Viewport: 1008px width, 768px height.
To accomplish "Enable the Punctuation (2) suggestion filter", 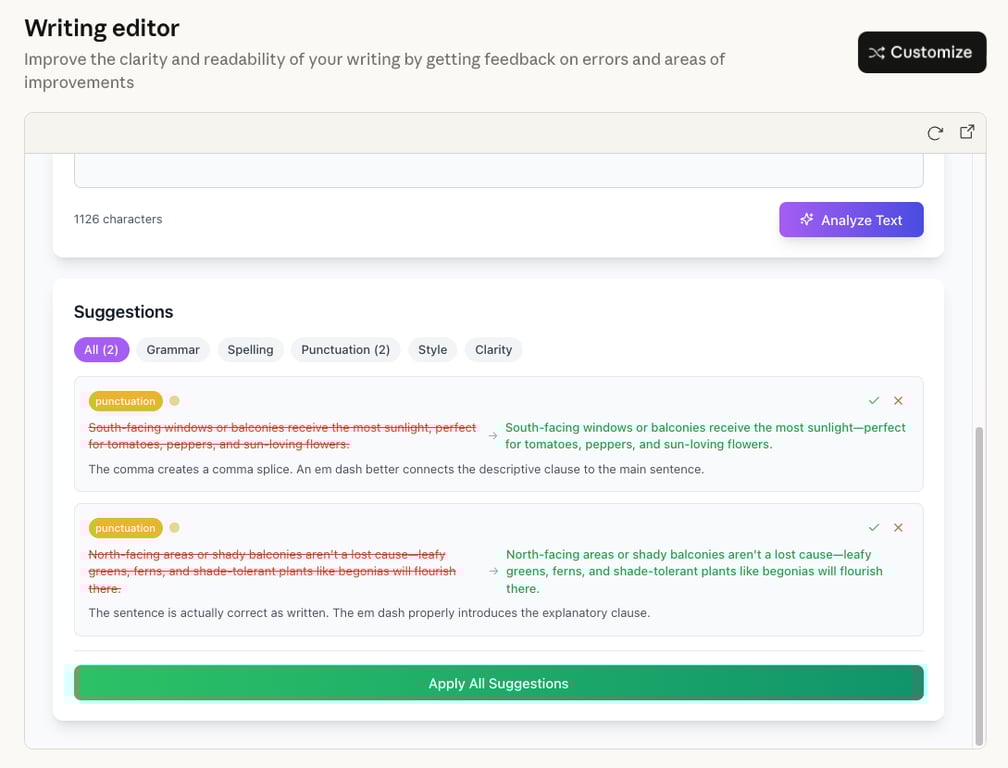I will 345,349.
